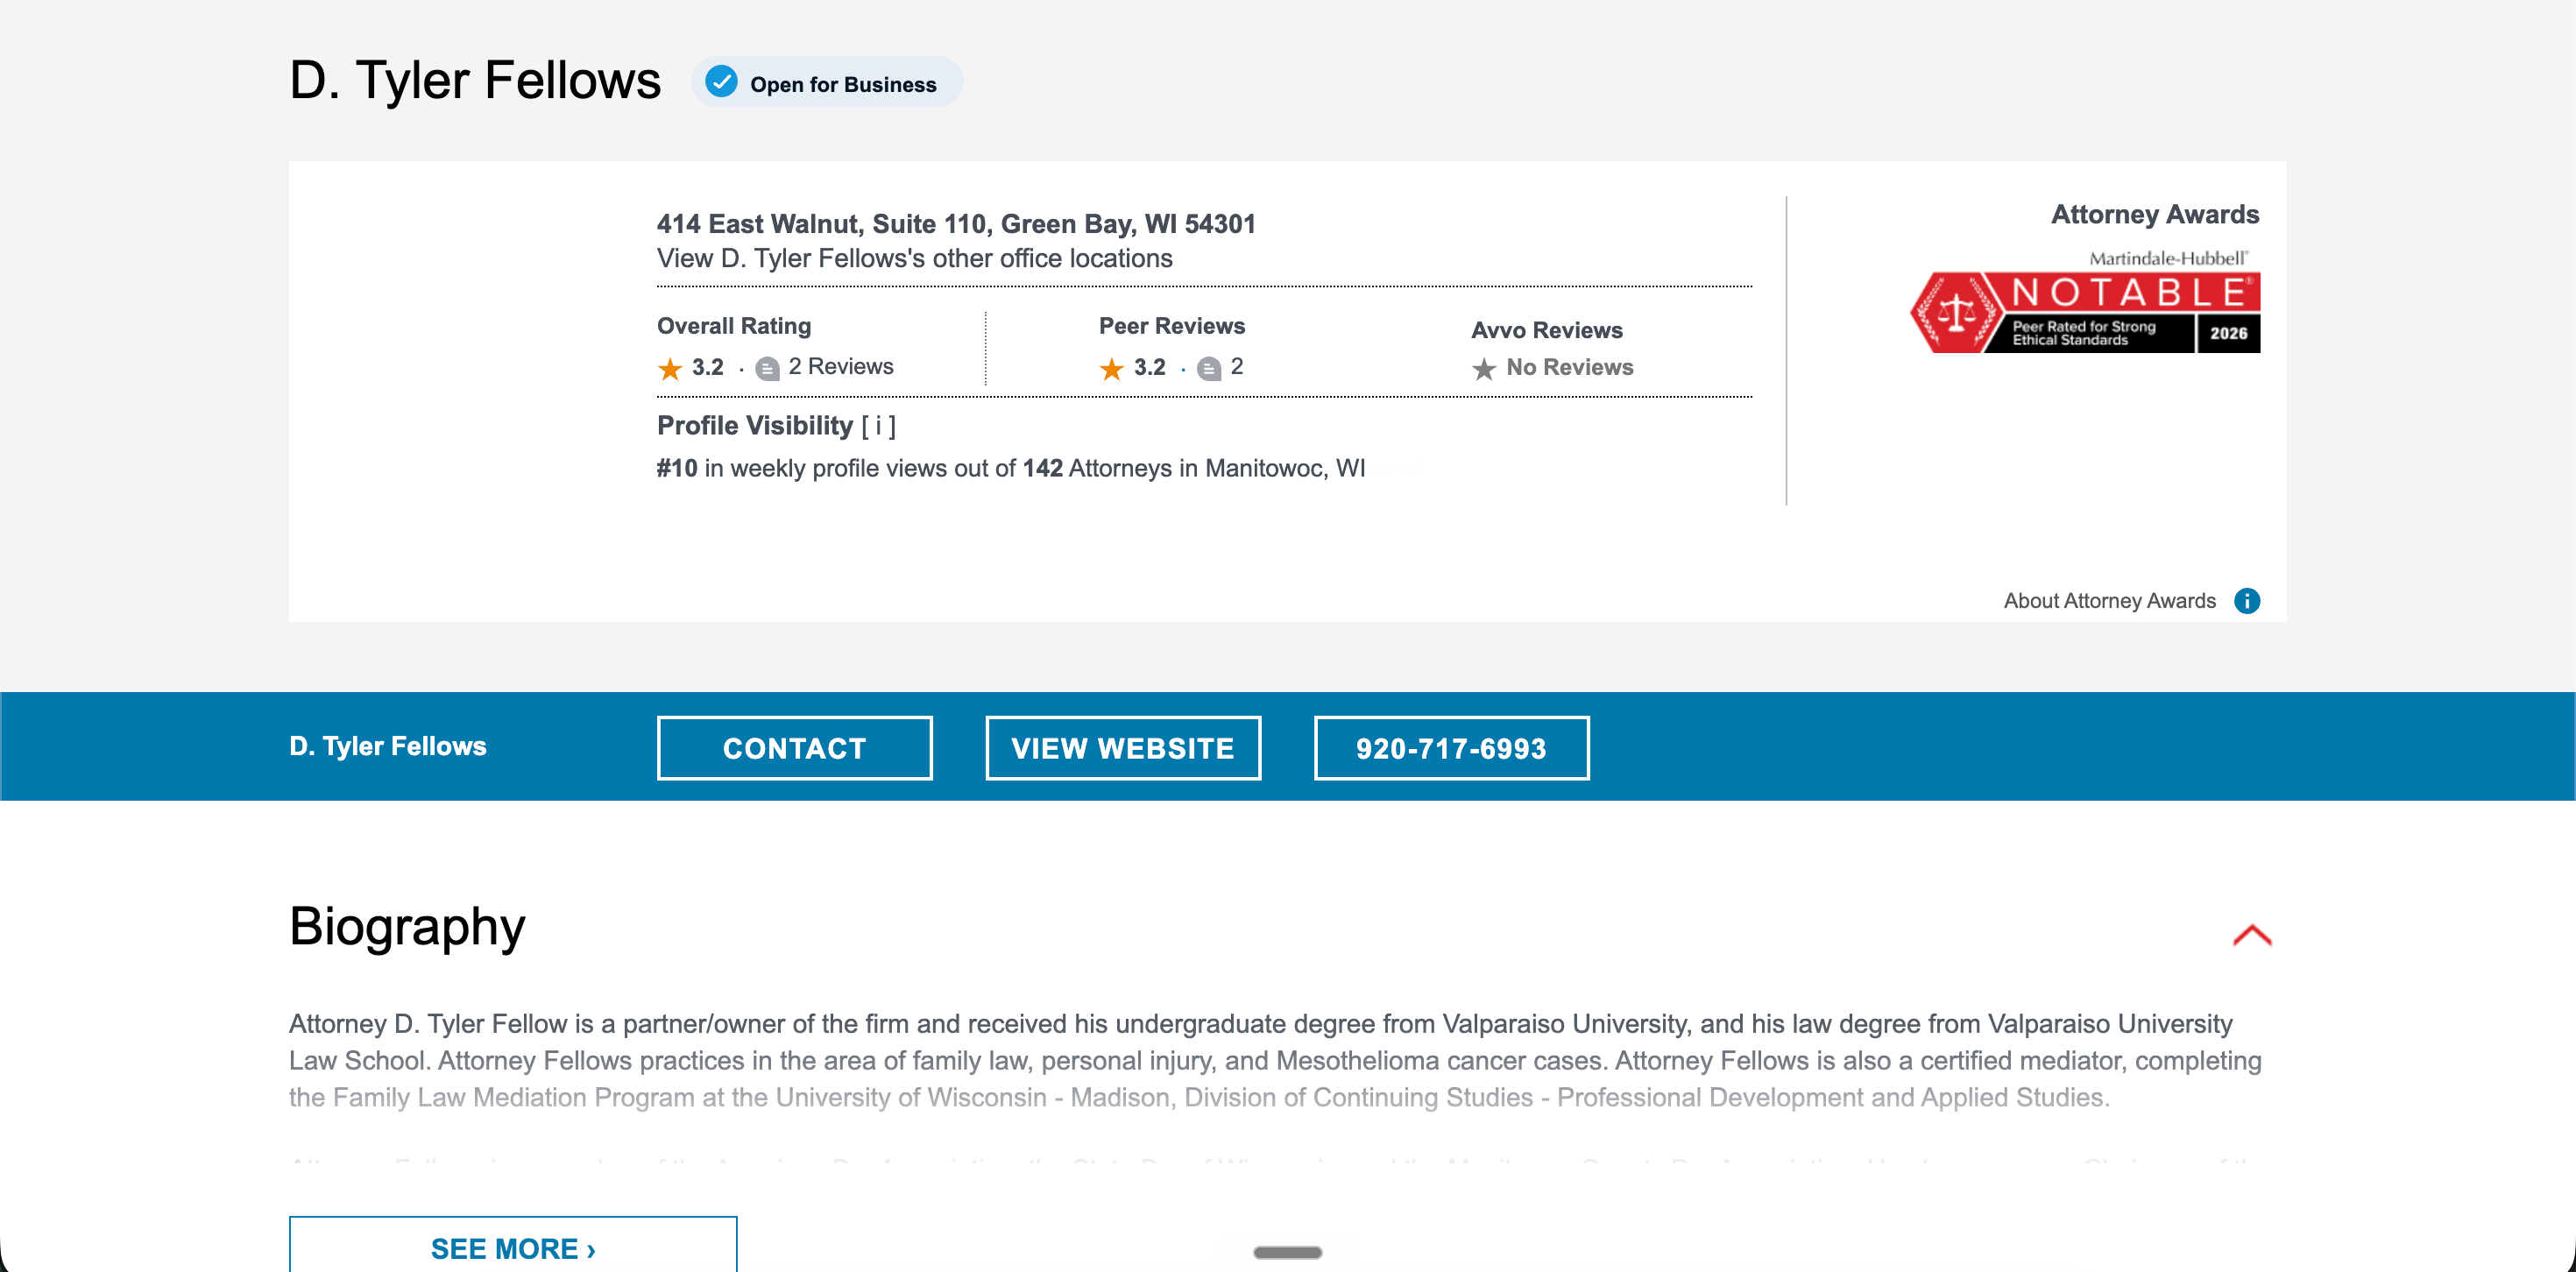Click the About Attorney Awards info icon
Screen dimensions: 2576x1272
(2247, 601)
